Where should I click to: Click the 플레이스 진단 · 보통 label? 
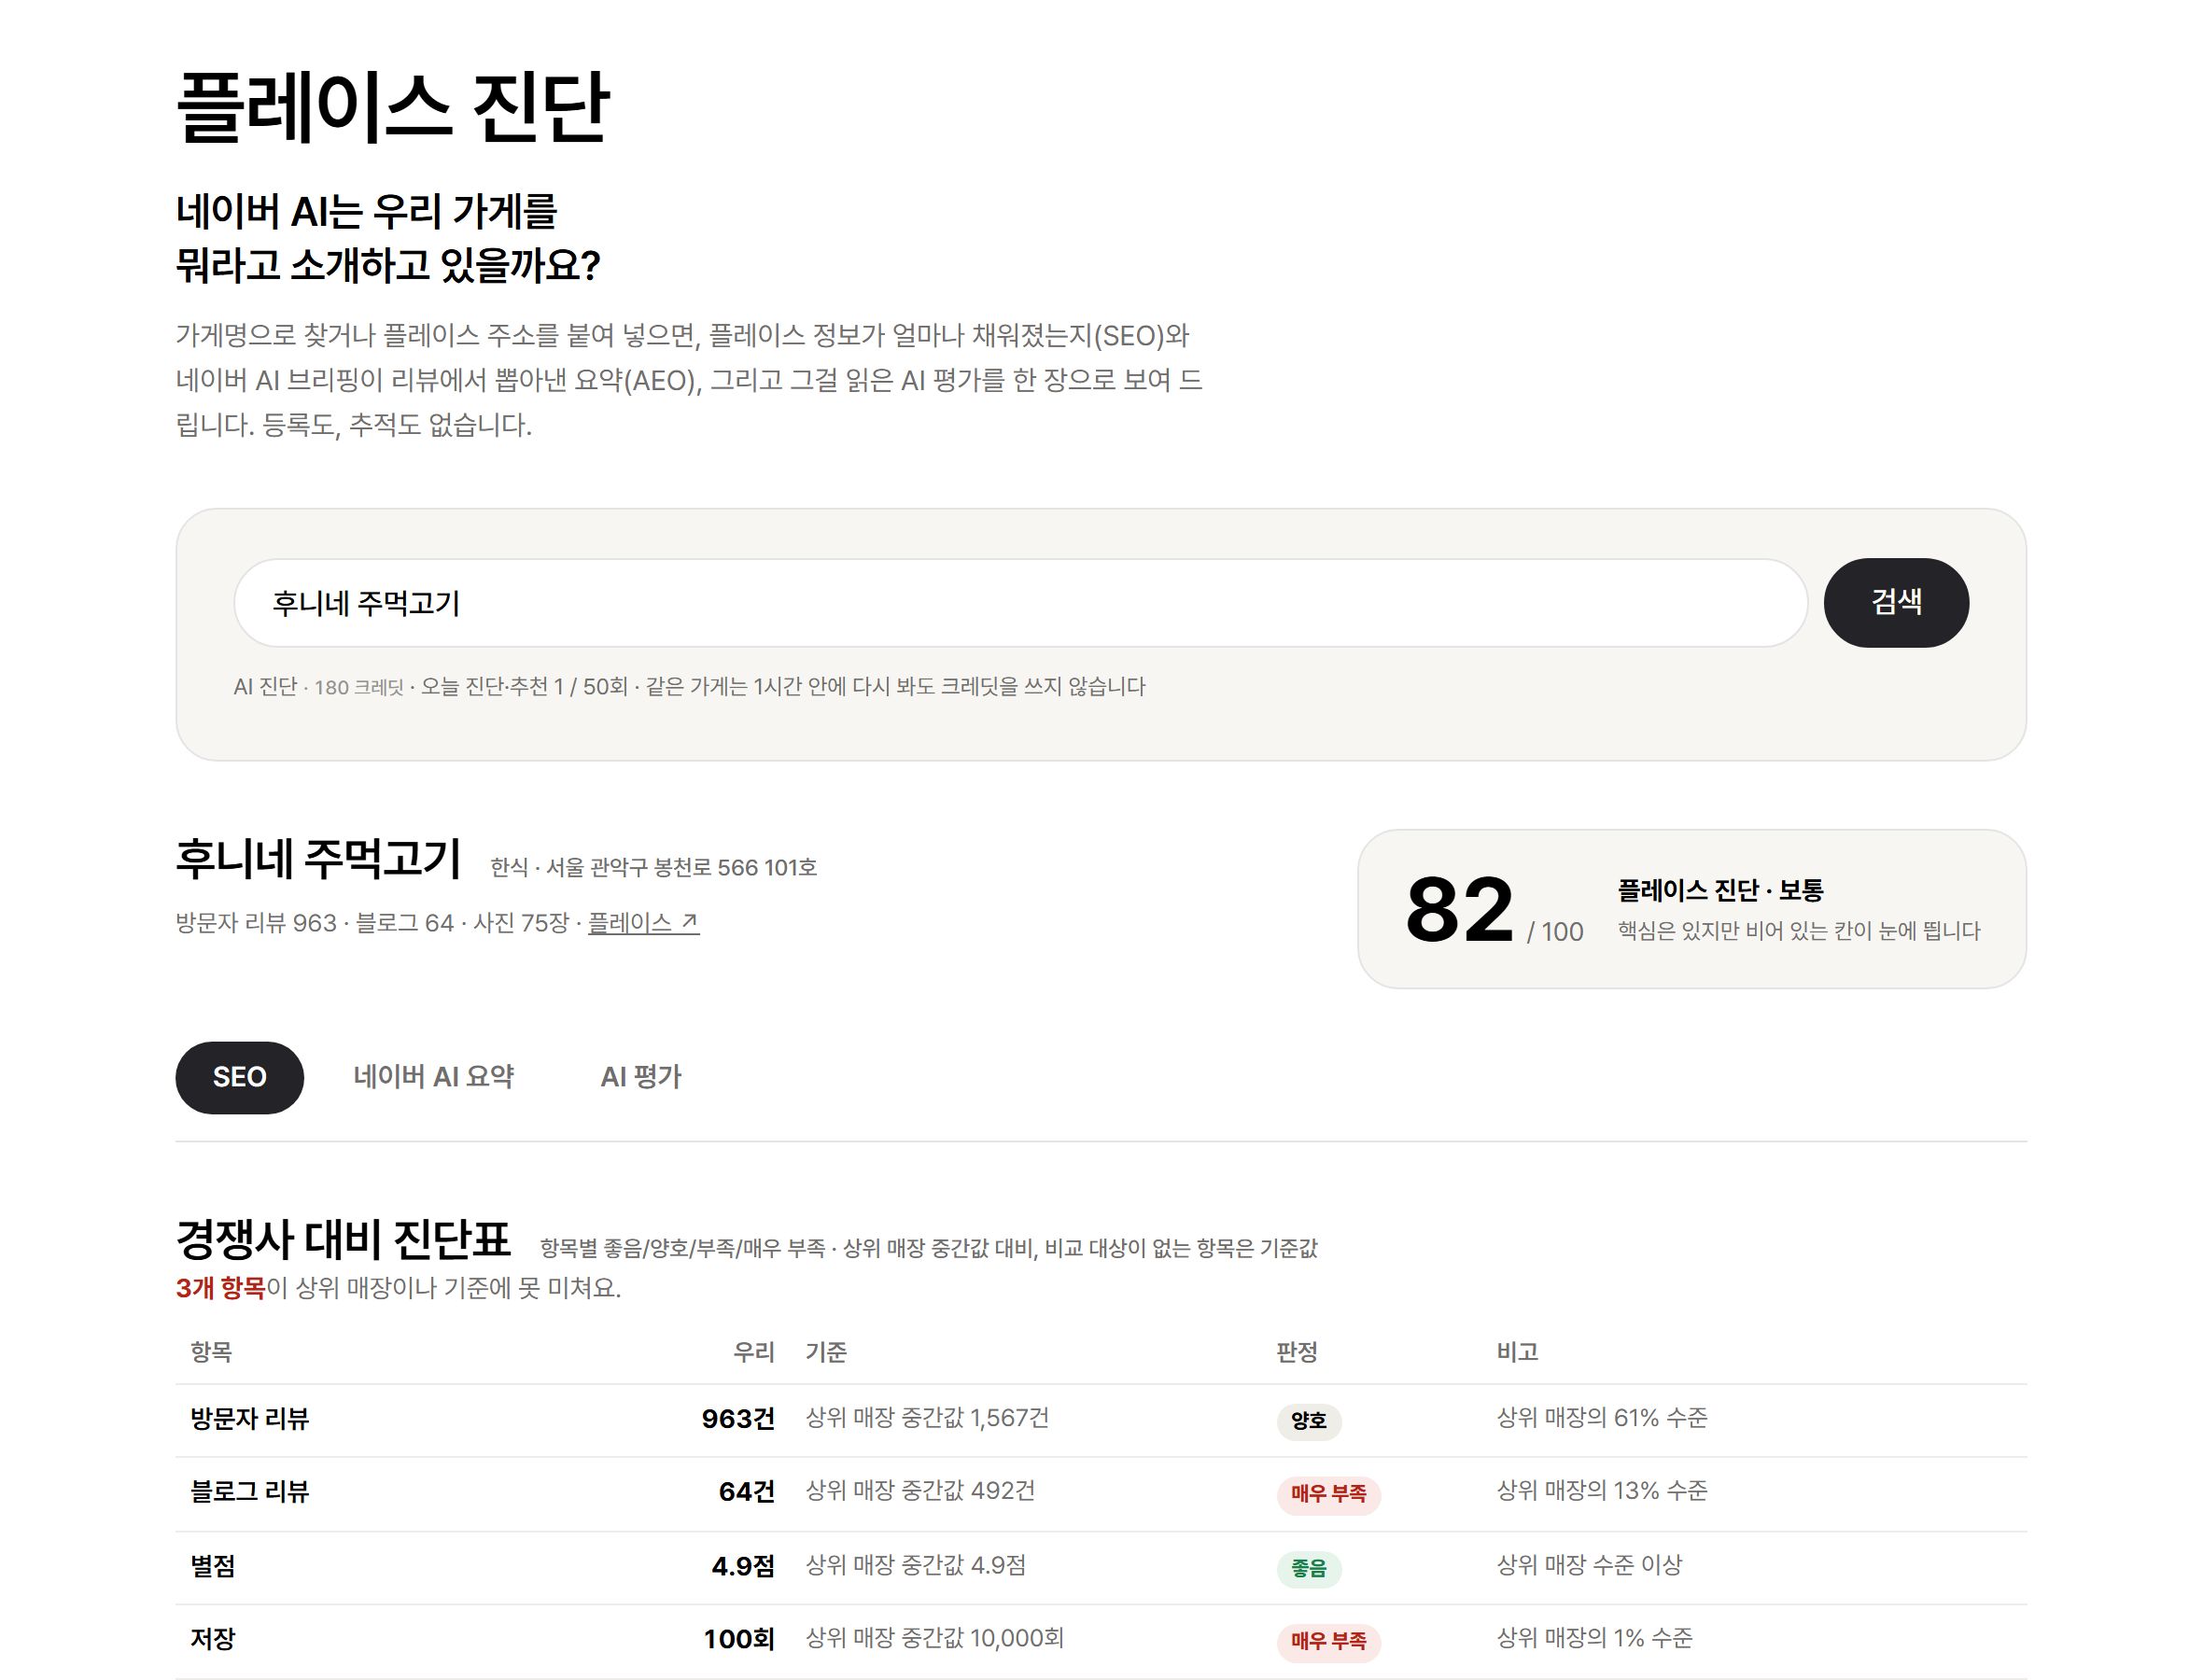pos(1720,890)
